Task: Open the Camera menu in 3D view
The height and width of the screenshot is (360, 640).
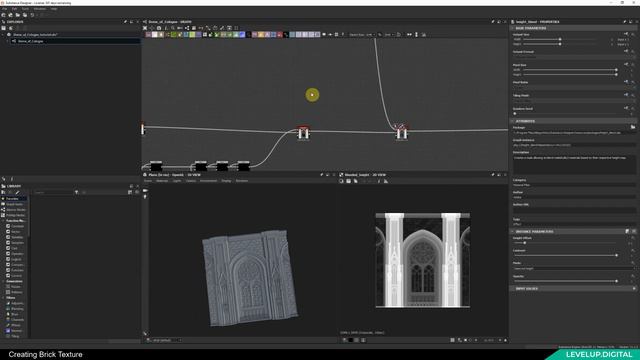Action: 191,181
